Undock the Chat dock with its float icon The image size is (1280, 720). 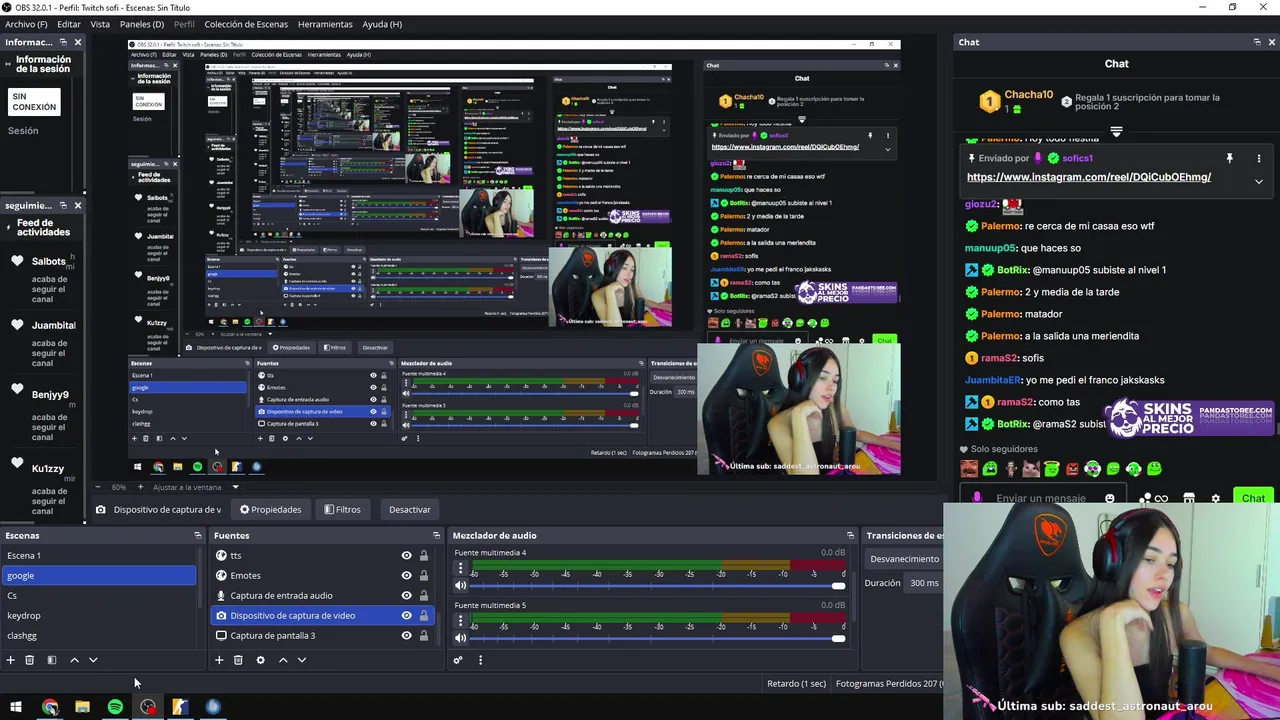pos(1257,42)
